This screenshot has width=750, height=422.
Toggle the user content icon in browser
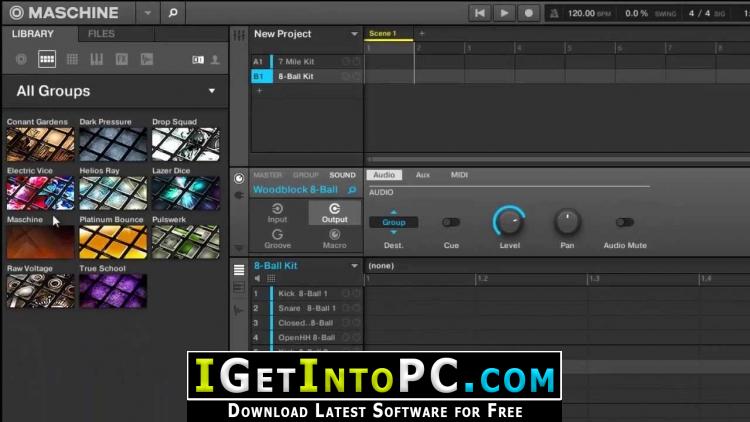tap(215, 60)
